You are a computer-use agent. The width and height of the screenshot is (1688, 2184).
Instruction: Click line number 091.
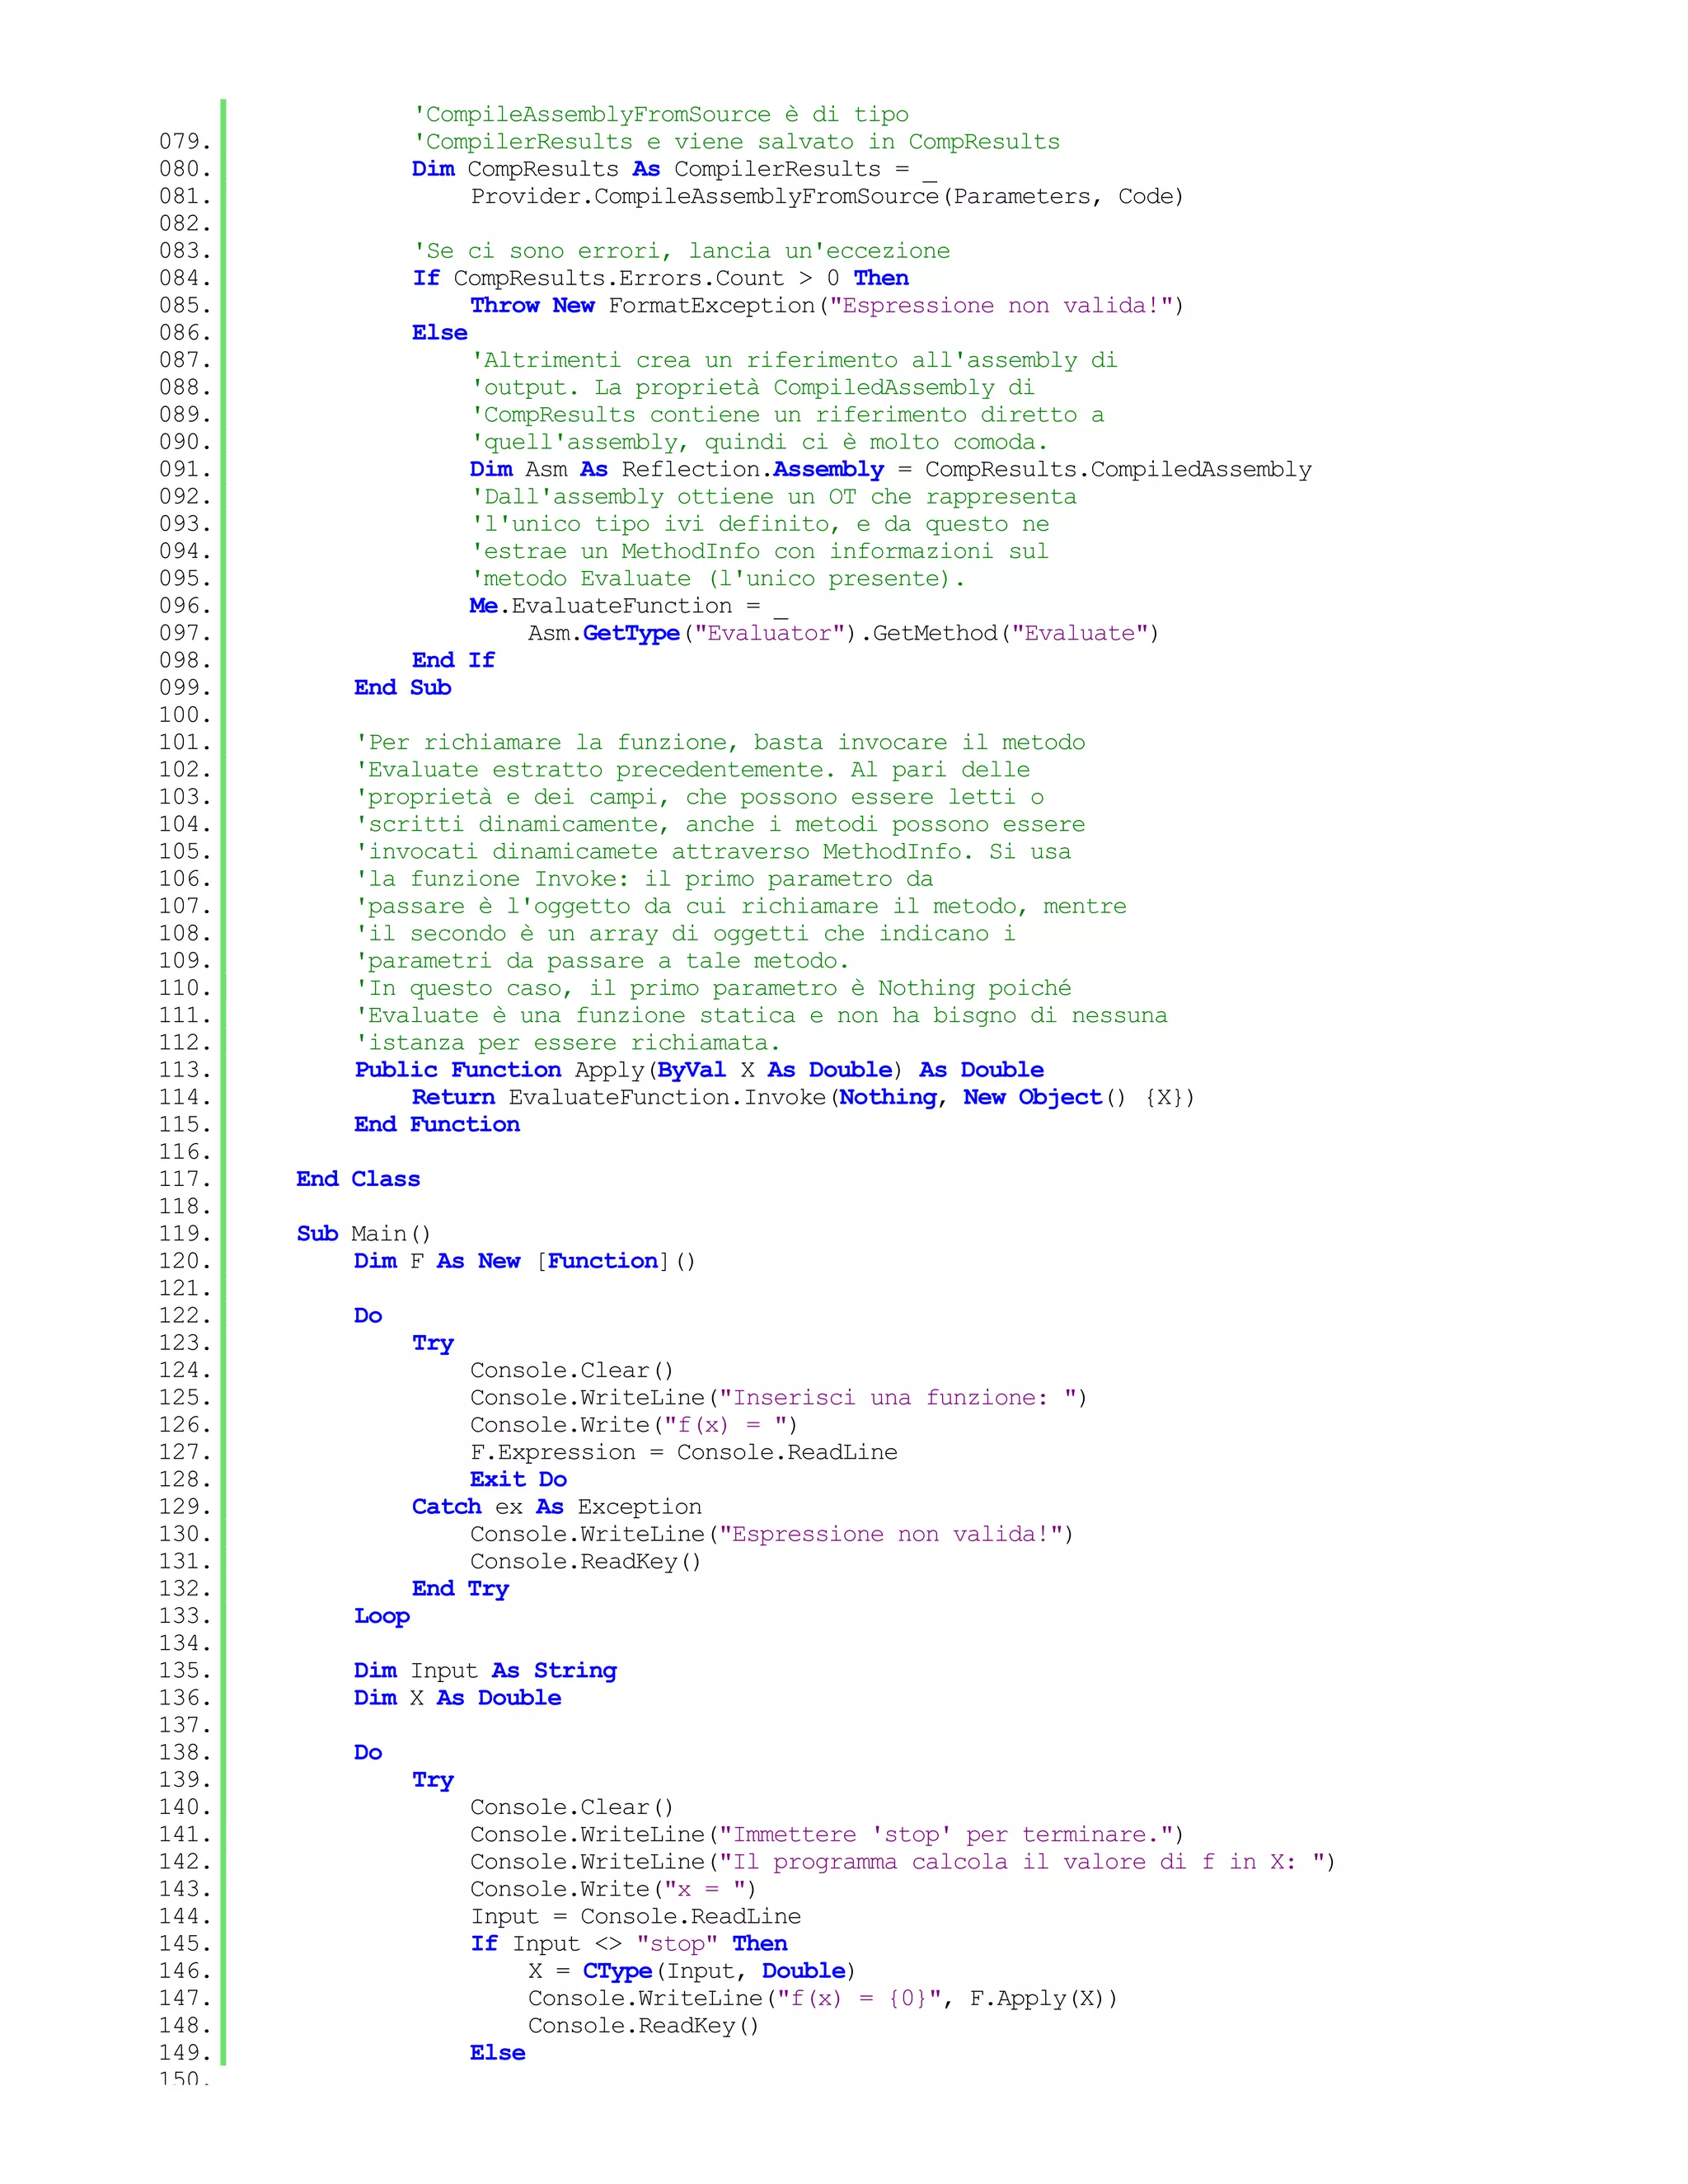pos(185,469)
